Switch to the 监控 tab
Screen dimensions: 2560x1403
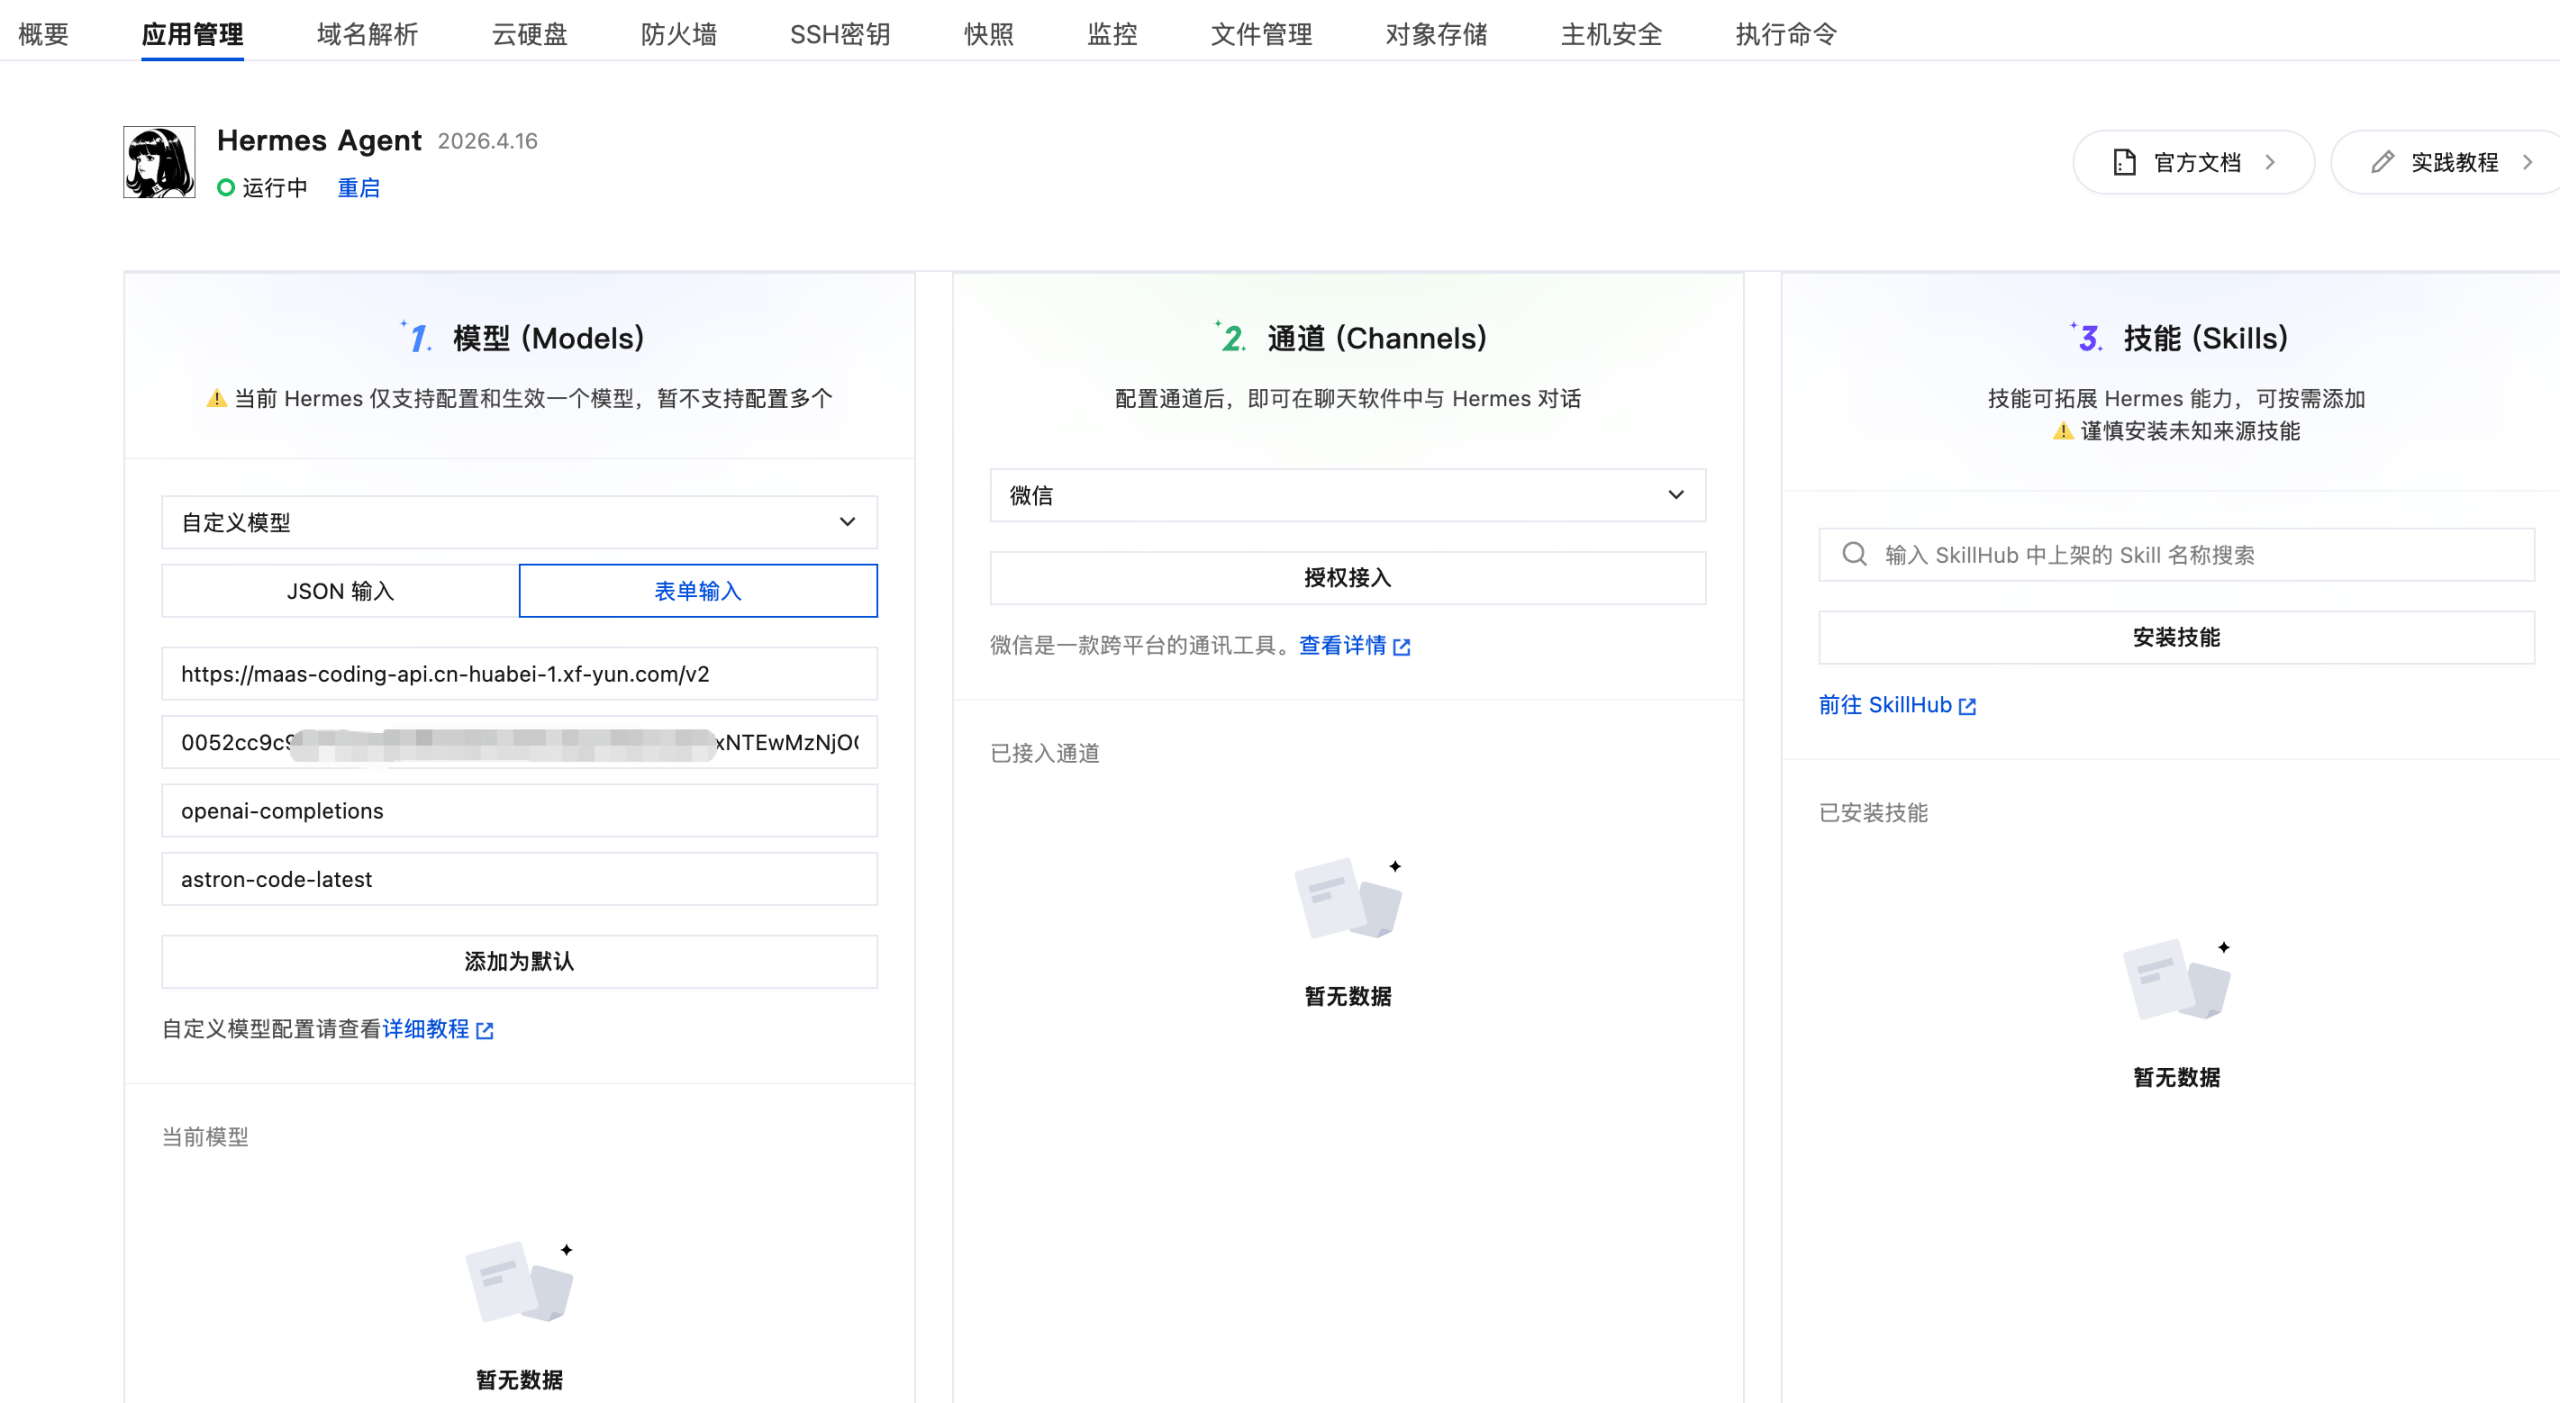click(1111, 34)
